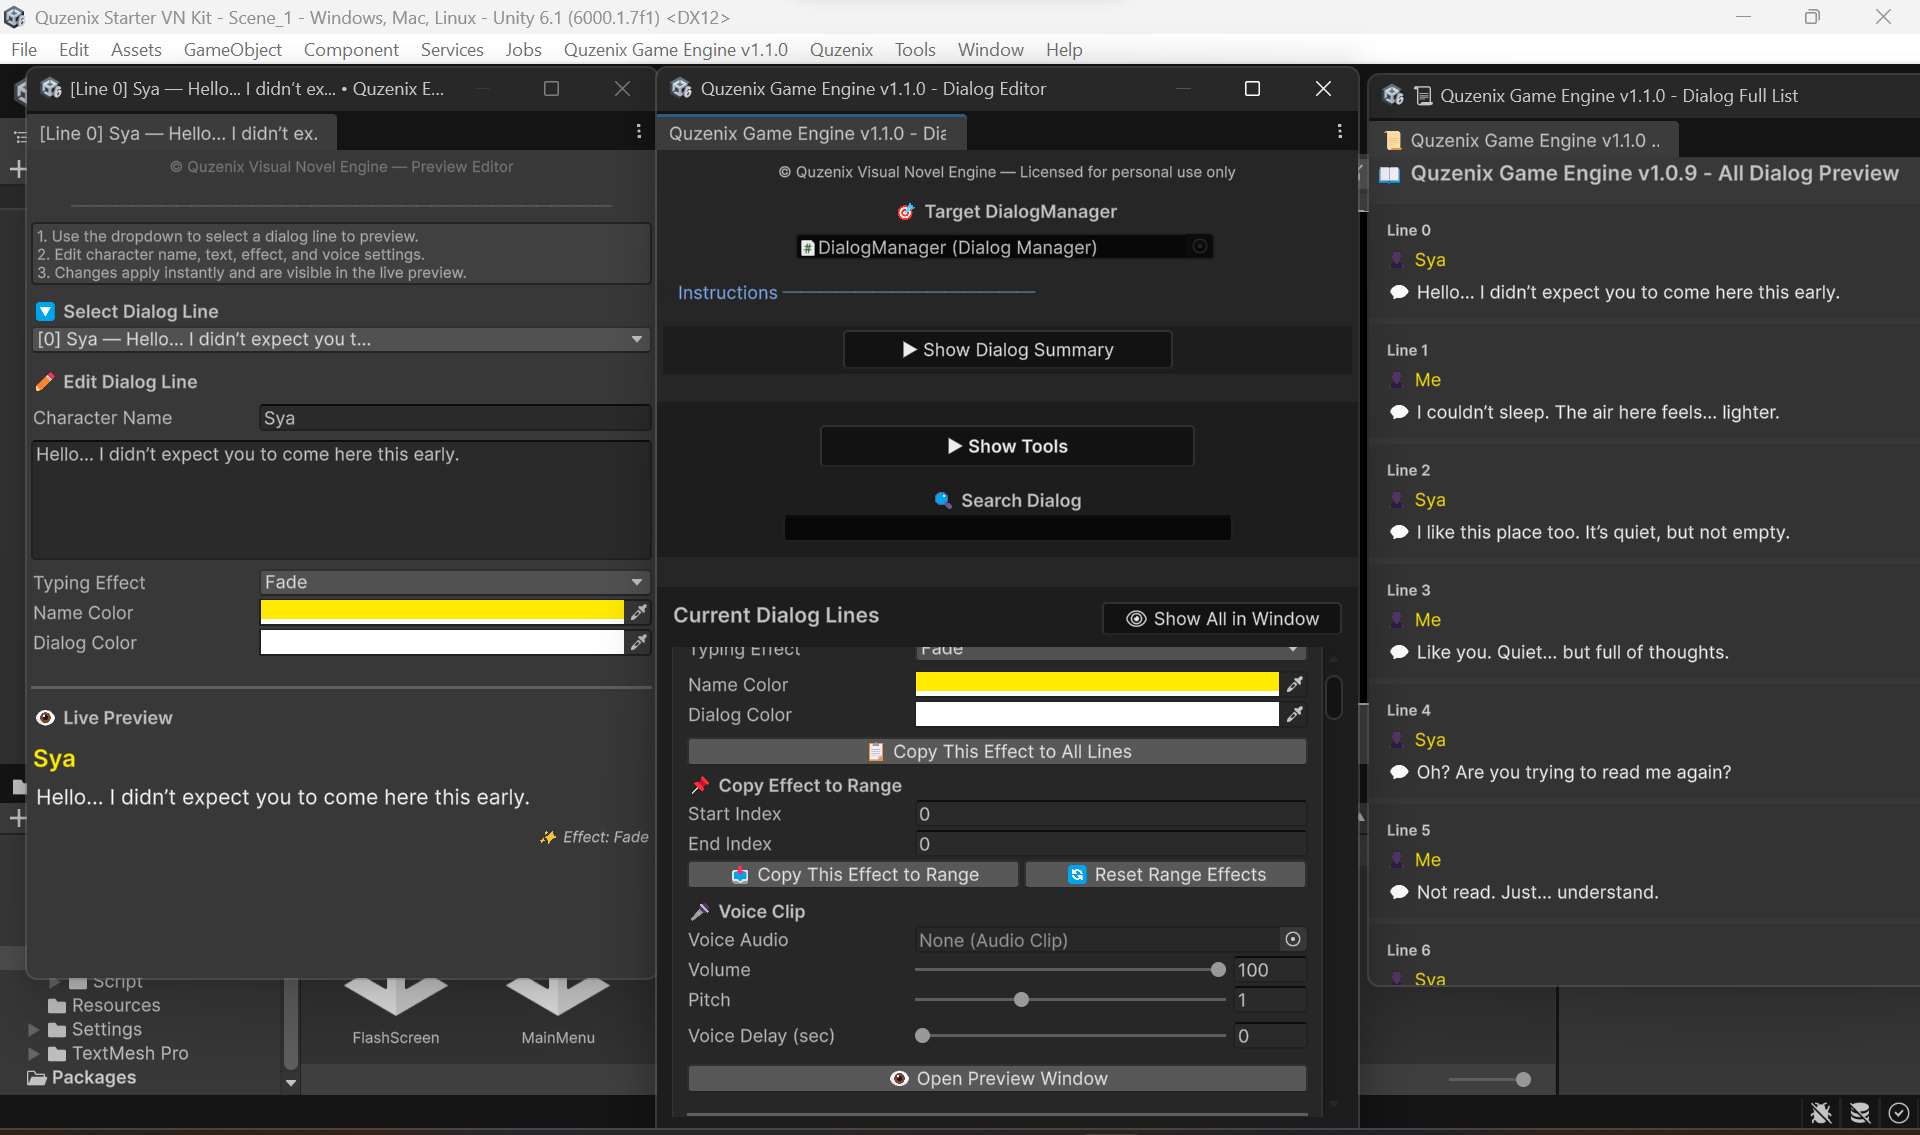
Task: Click the lower plus add button in Project panel
Action: point(17,818)
